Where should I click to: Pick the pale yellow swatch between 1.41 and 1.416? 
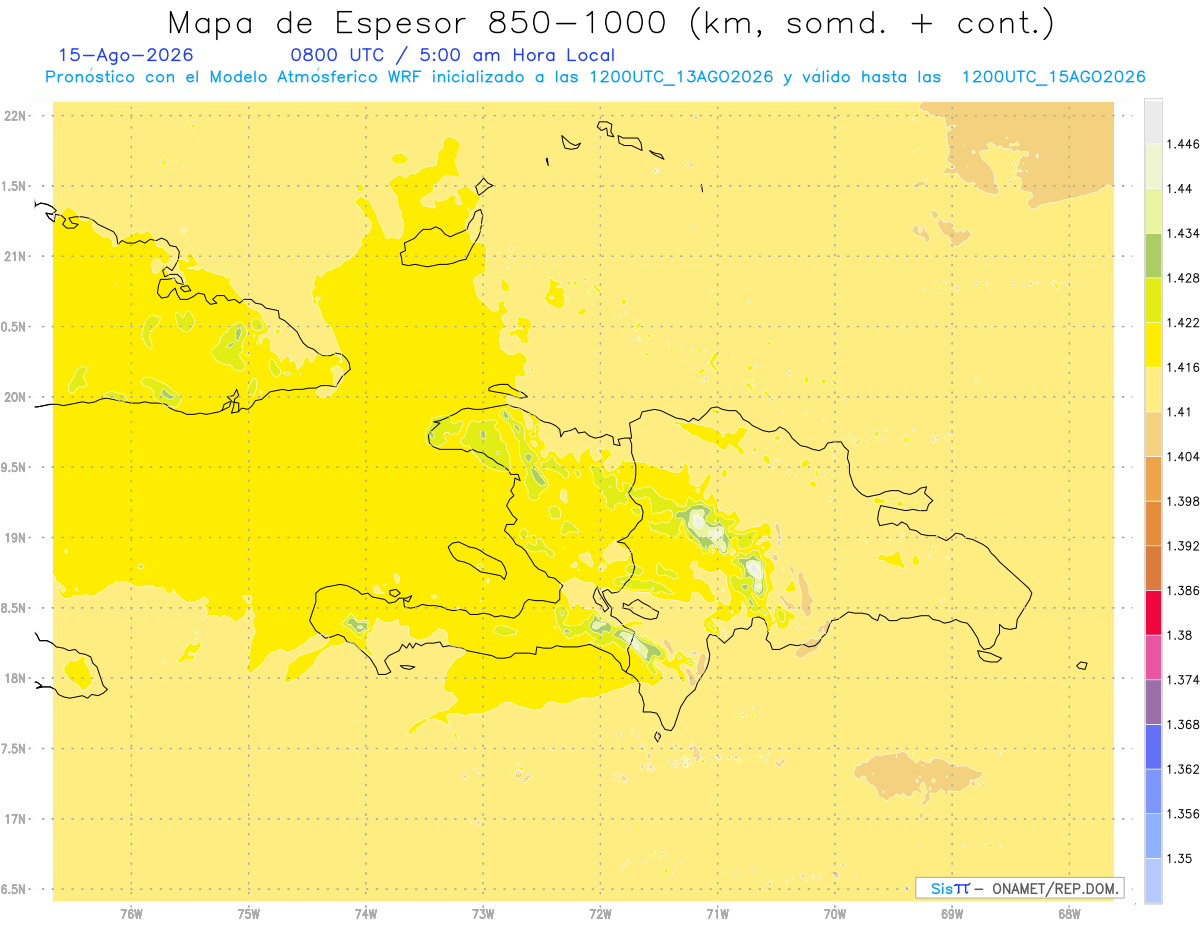click(x=1153, y=389)
